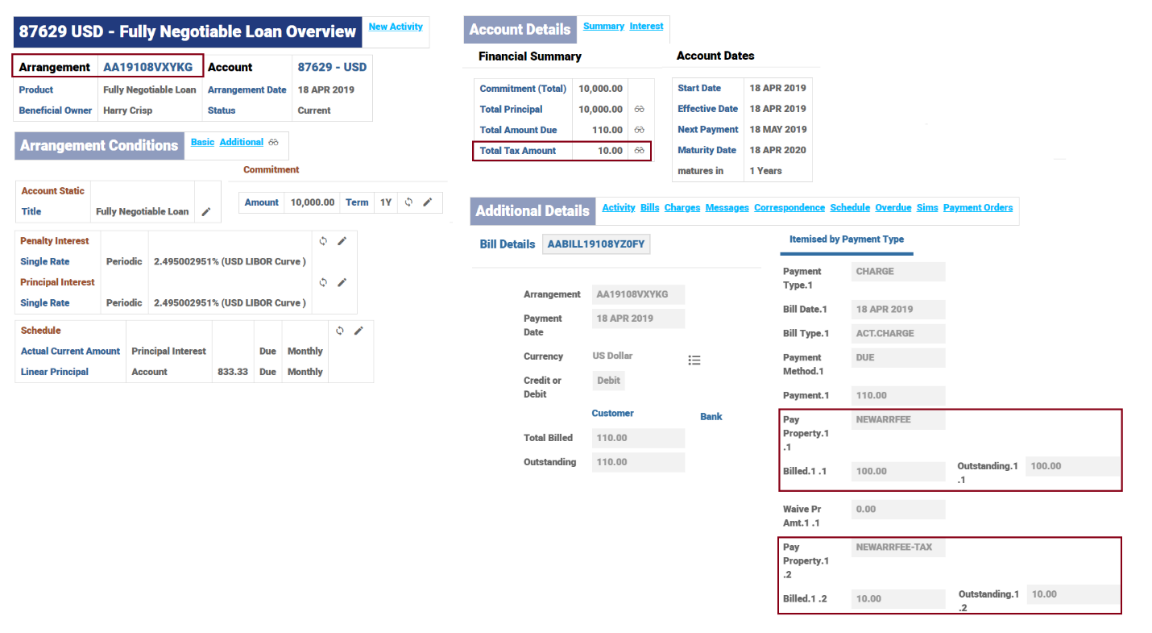Viewport: 1152px width, 633px height.
Task: Click the refresh icon in Commitment row
Action: coord(408,202)
